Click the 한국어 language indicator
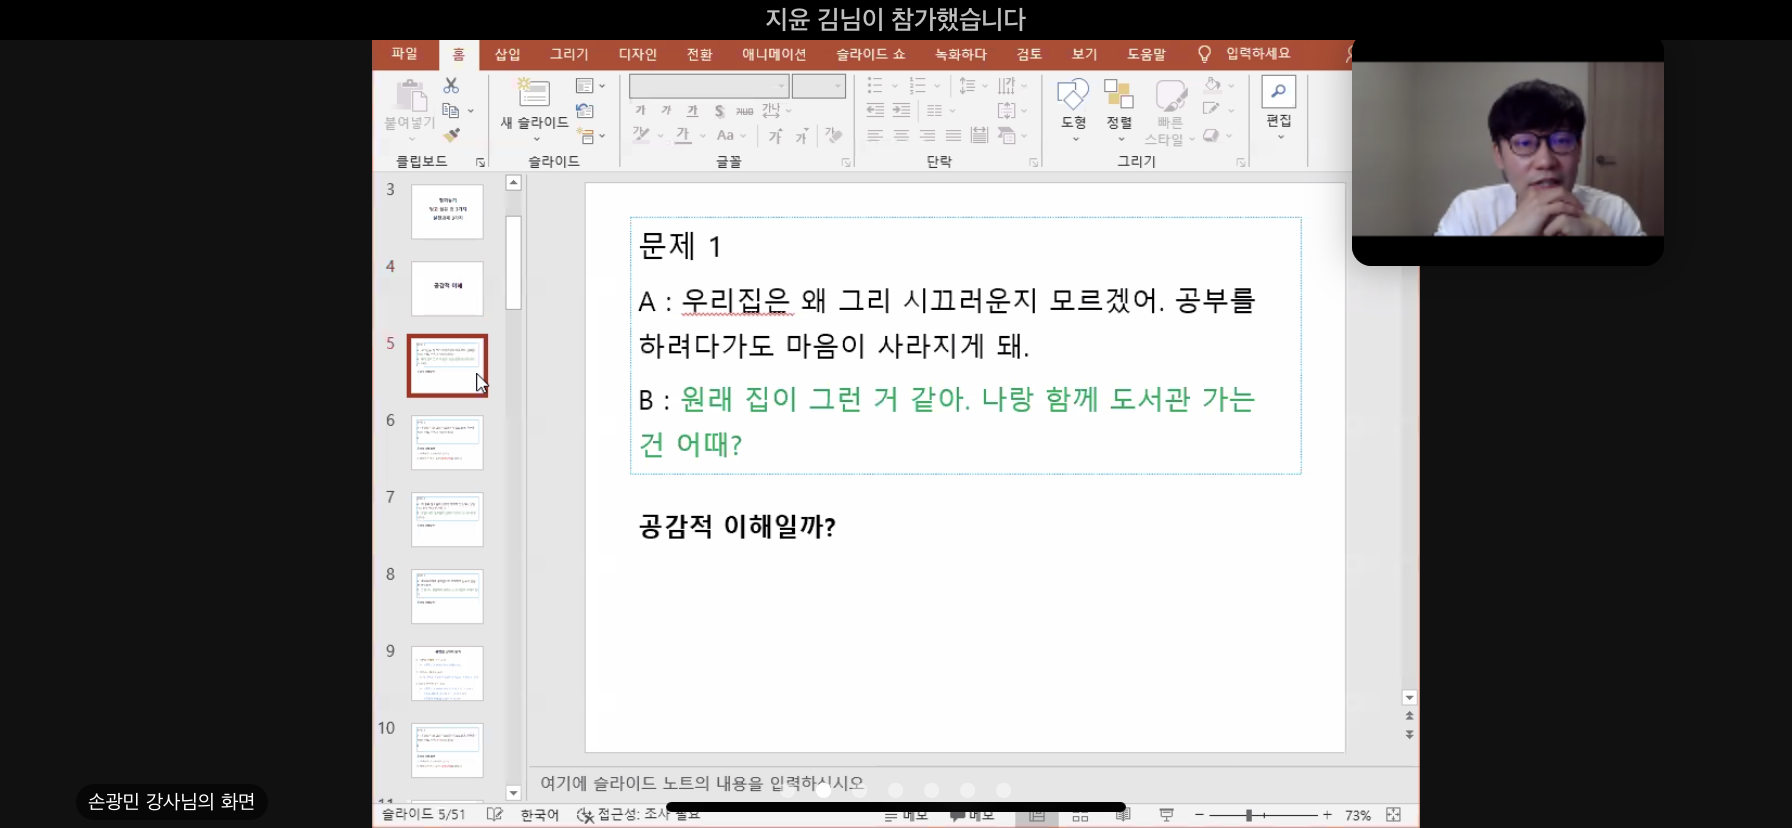 [x=540, y=815]
